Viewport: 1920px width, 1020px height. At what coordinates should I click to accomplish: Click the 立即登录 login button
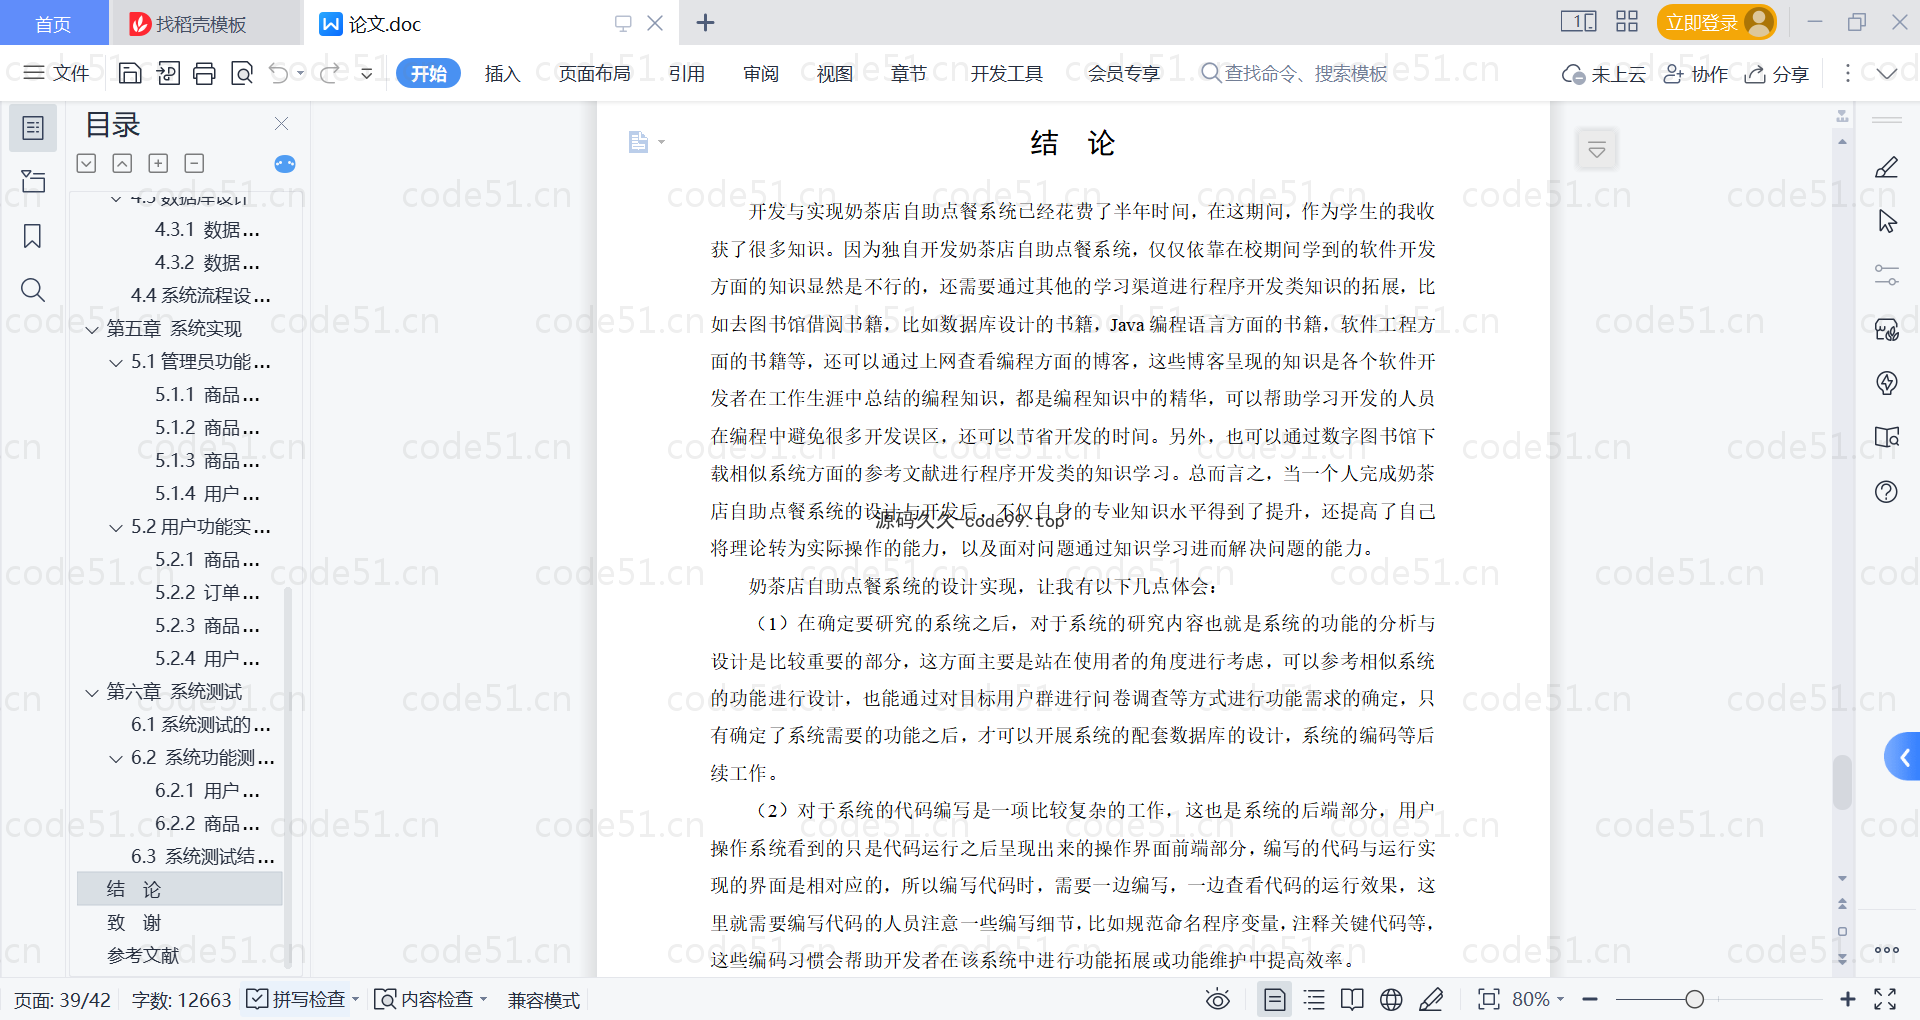click(x=1716, y=22)
